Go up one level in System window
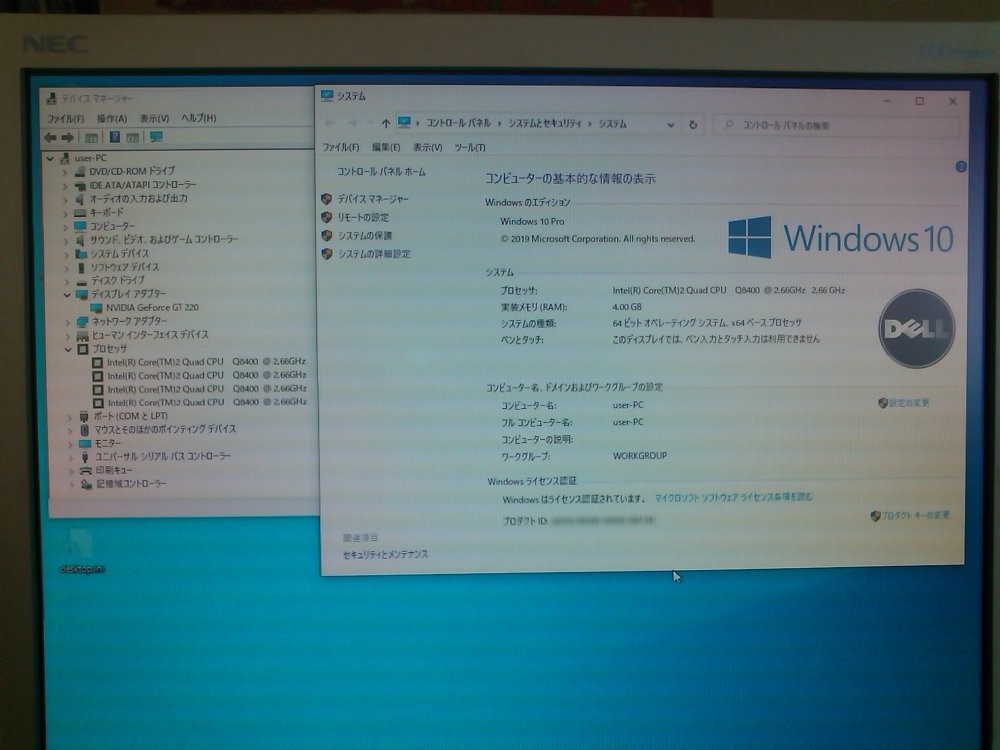Screen dimensions: 1000x750 (x=385, y=123)
